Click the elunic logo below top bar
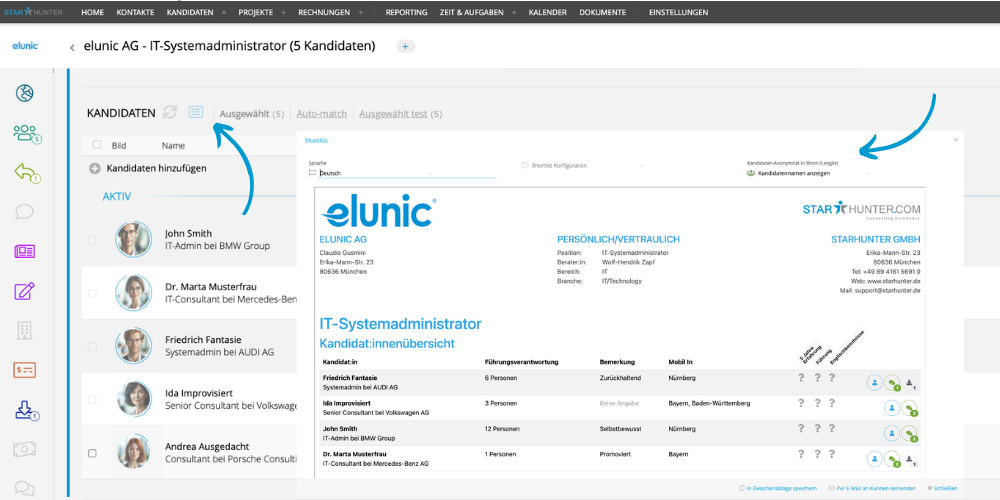Screen dimensions: 1000x500 (26, 46)
